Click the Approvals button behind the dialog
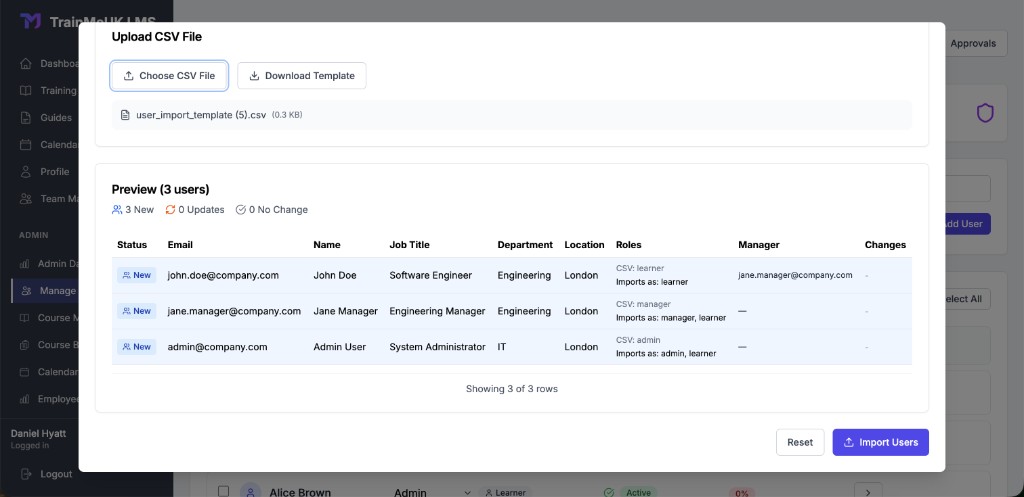Image resolution: width=1024 pixels, height=497 pixels. 973,43
